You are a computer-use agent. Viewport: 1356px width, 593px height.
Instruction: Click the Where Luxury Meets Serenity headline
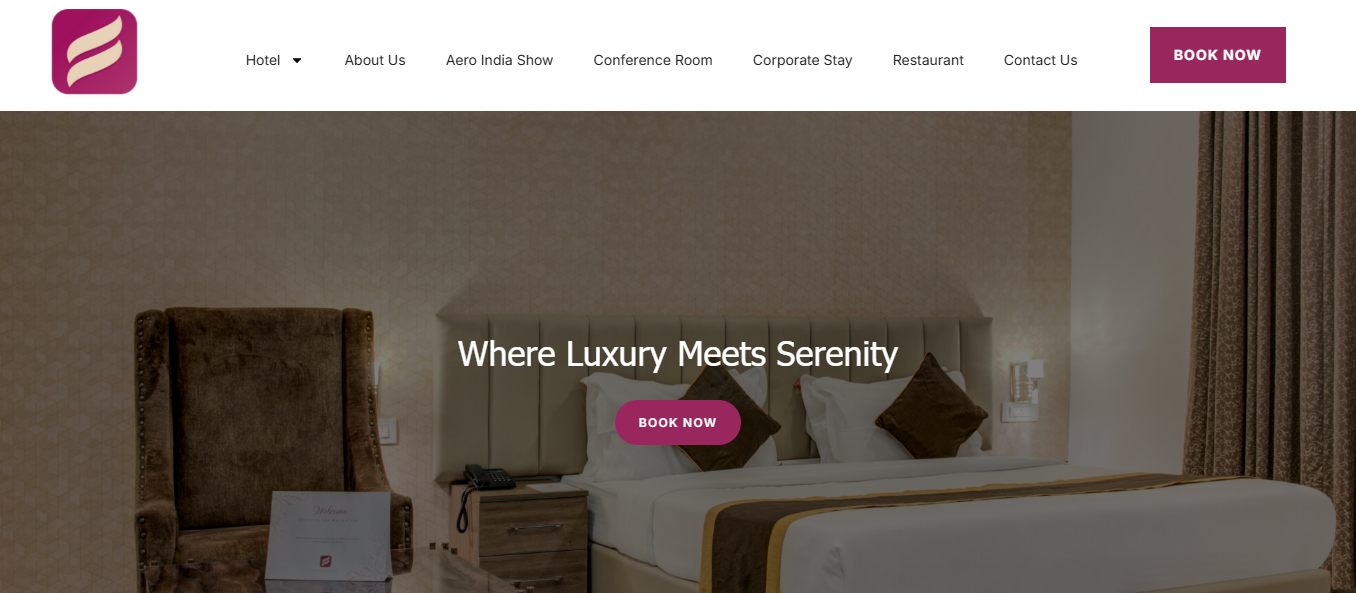point(677,354)
